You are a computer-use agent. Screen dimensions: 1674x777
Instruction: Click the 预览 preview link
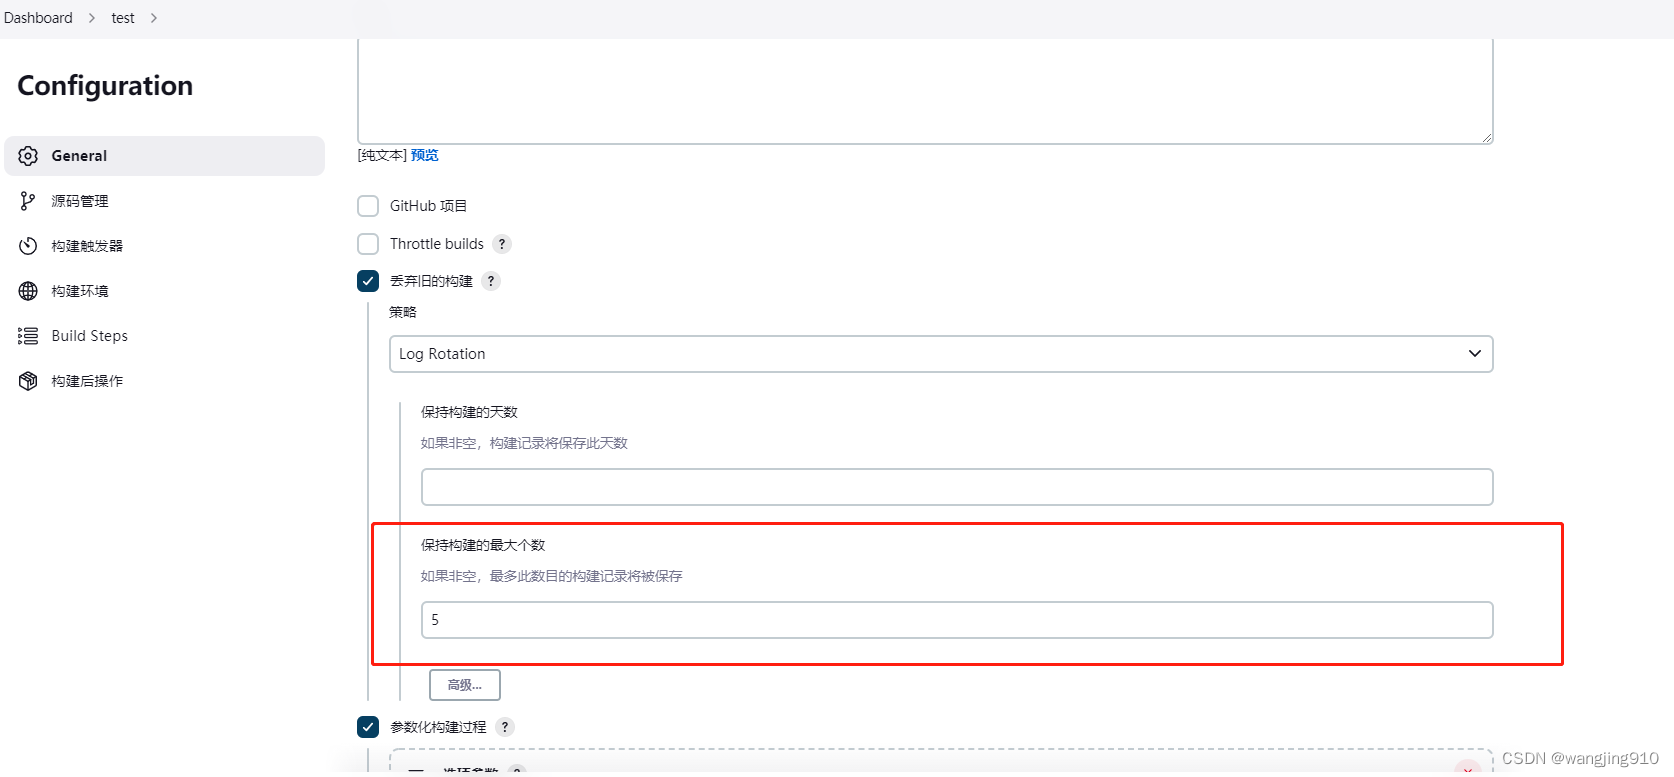(425, 155)
